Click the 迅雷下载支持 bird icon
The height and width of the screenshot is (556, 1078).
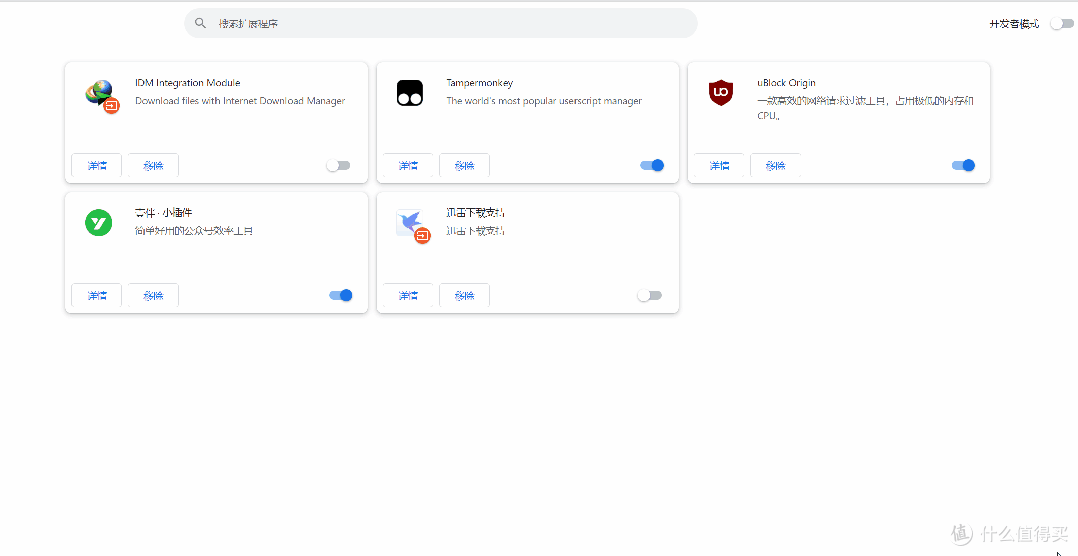412,225
